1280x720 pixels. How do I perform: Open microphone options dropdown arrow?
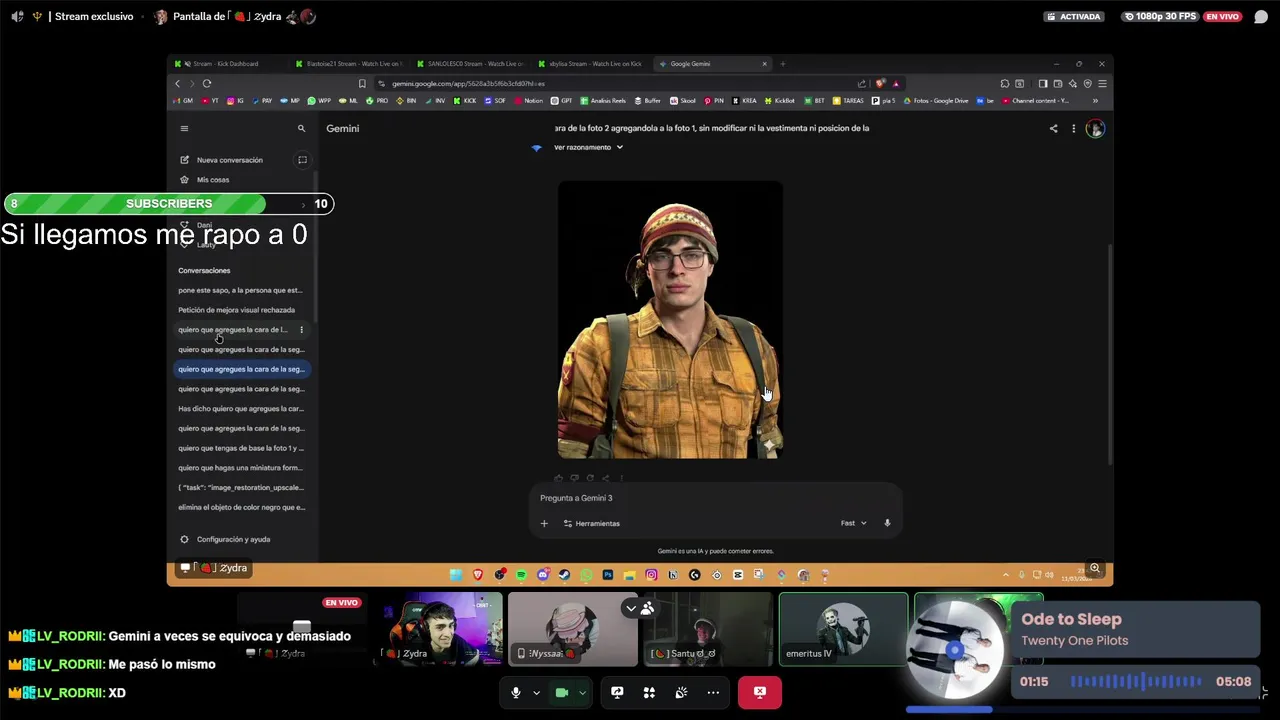tap(536, 692)
